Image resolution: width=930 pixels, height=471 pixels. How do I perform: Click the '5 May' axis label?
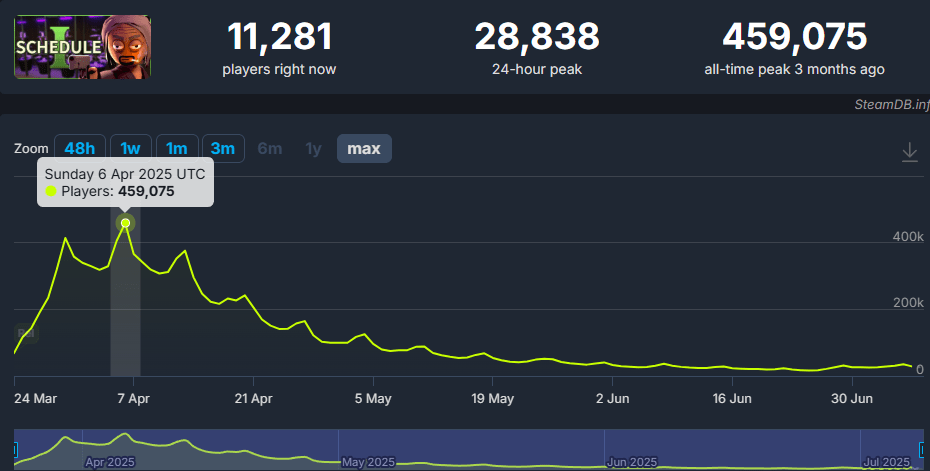pyautogui.click(x=373, y=399)
